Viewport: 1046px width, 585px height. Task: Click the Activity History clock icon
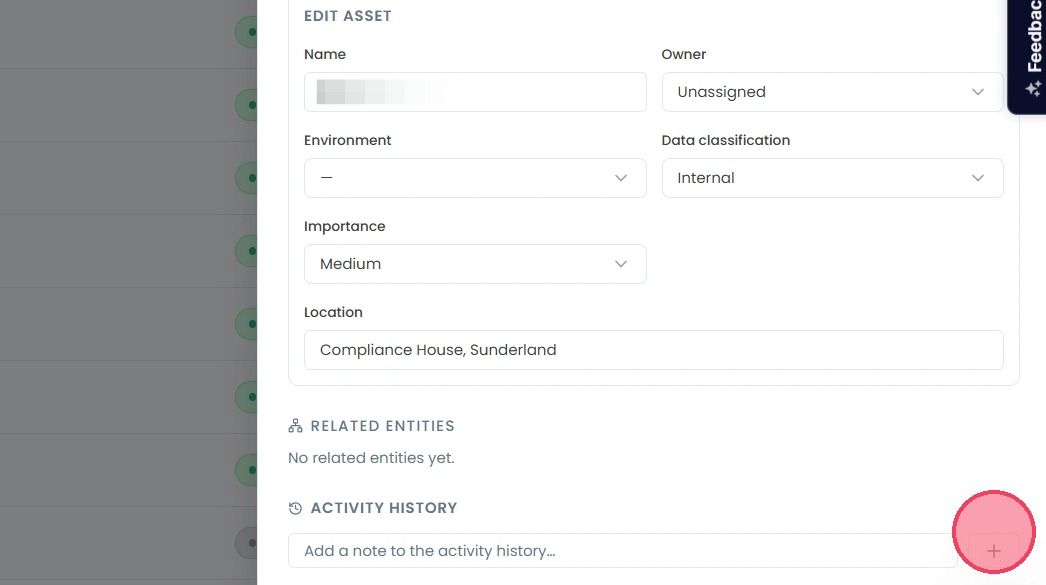point(296,508)
